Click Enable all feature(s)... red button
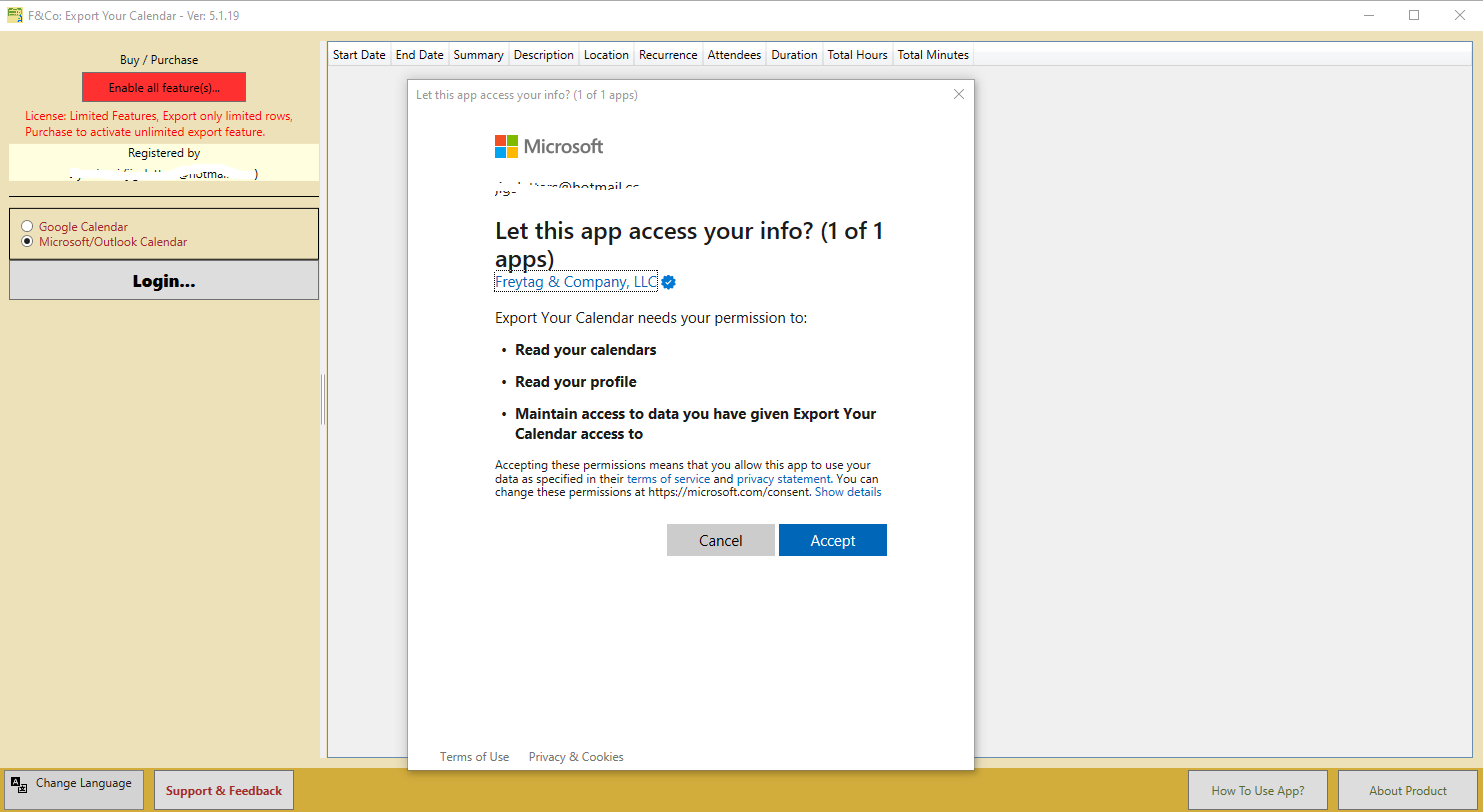This screenshot has width=1483, height=812. point(164,88)
